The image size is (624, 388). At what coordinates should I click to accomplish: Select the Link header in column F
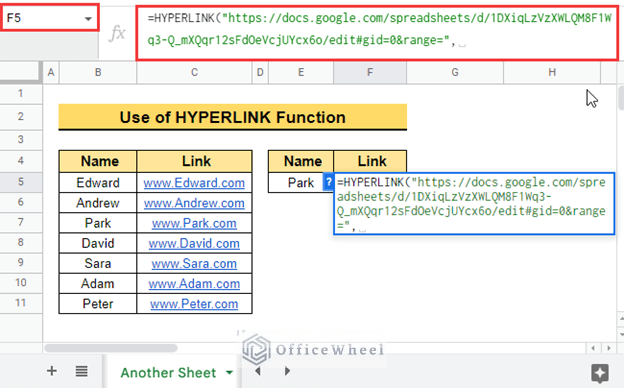[370, 161]
